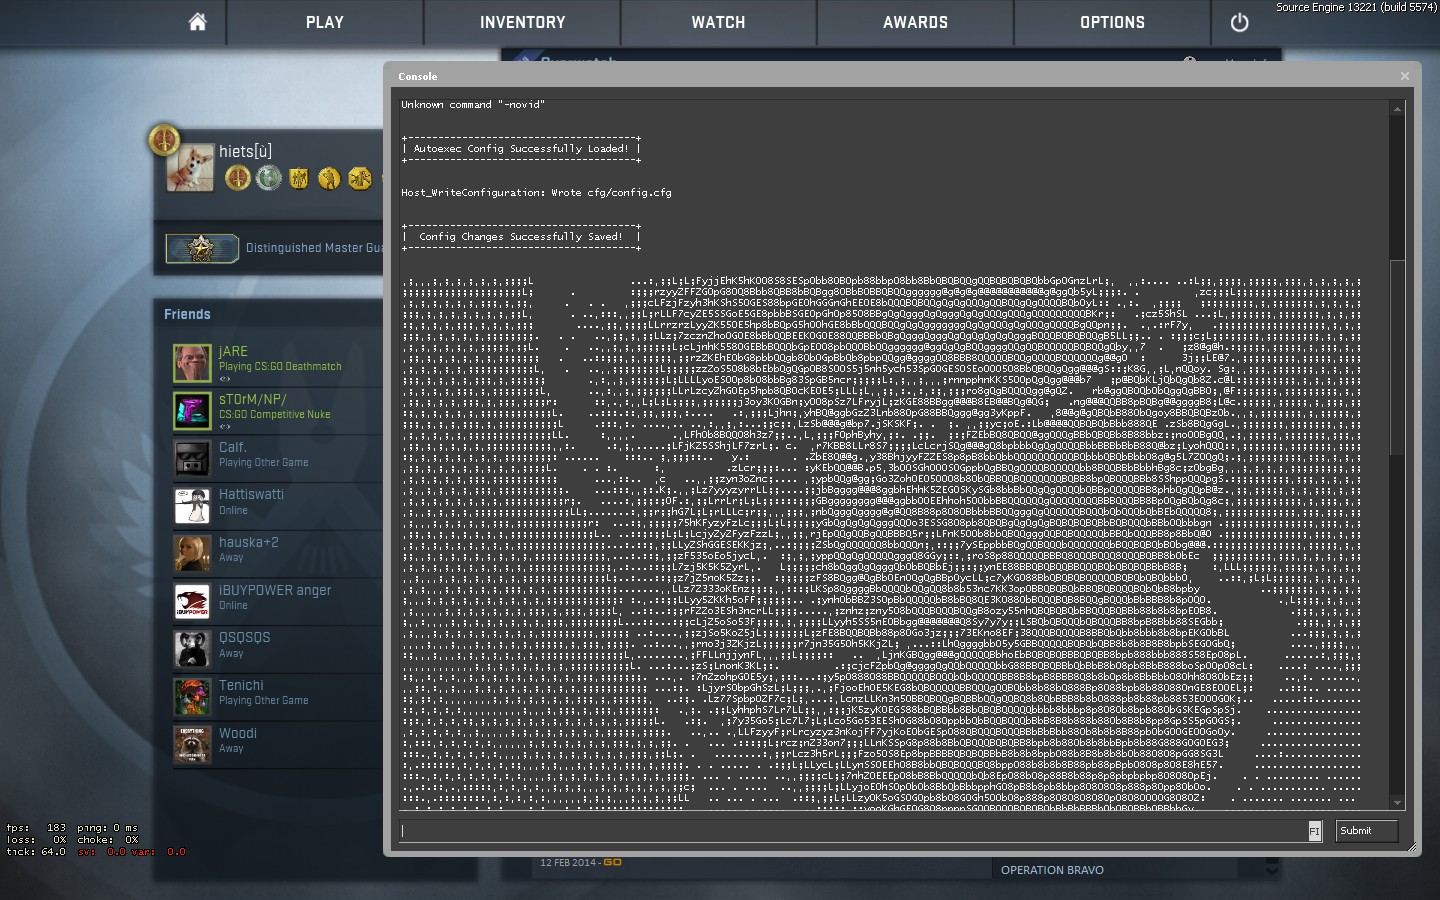
Task: Open JARE's friend avatar
Action: [x=191, y=363]
